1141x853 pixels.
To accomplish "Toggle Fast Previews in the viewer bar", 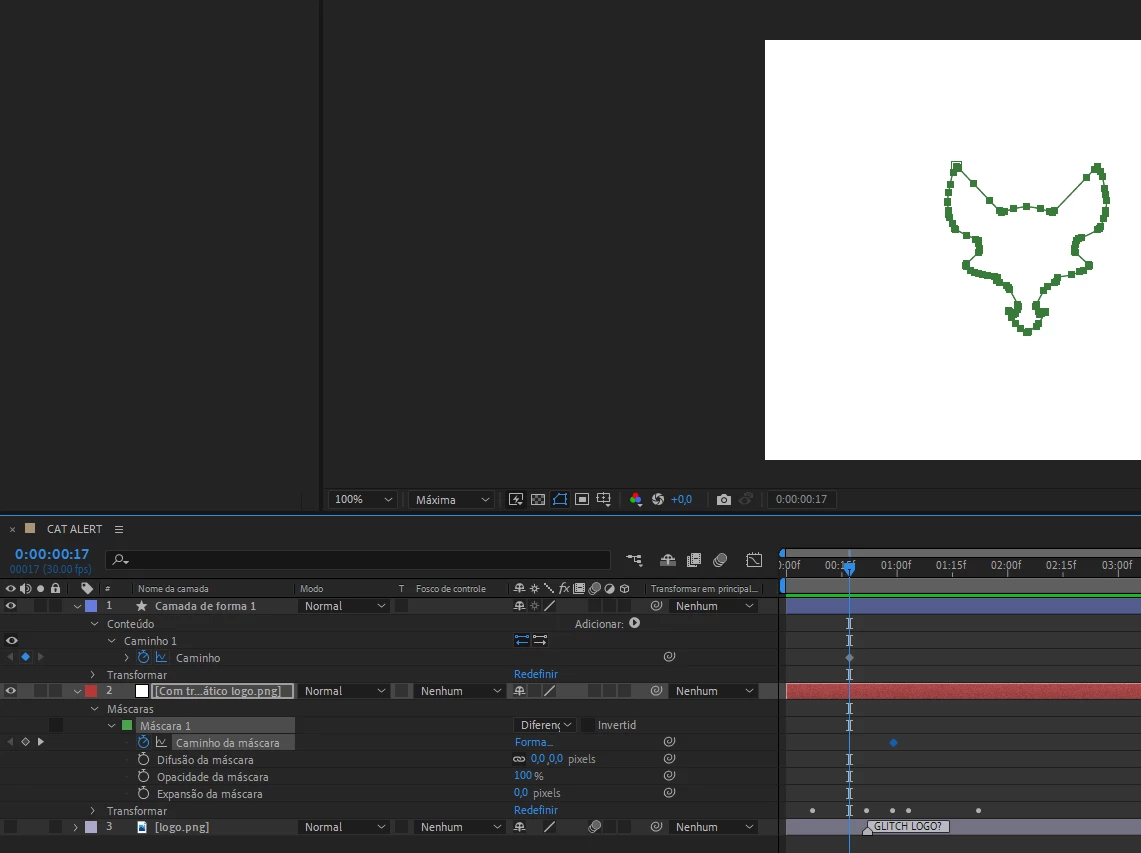I will [x=516, y=499].
